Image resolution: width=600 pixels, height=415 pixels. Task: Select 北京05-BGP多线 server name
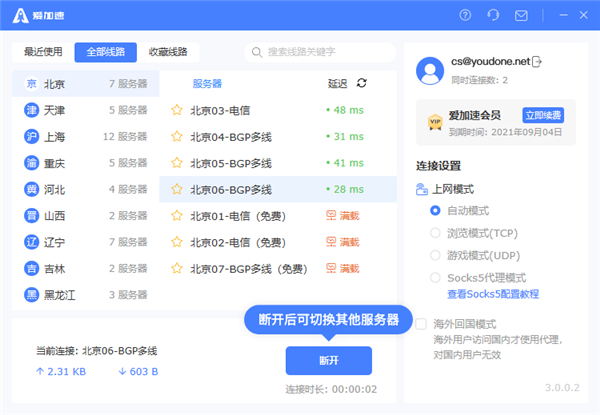pyautogui.click(x=231, y=163)
